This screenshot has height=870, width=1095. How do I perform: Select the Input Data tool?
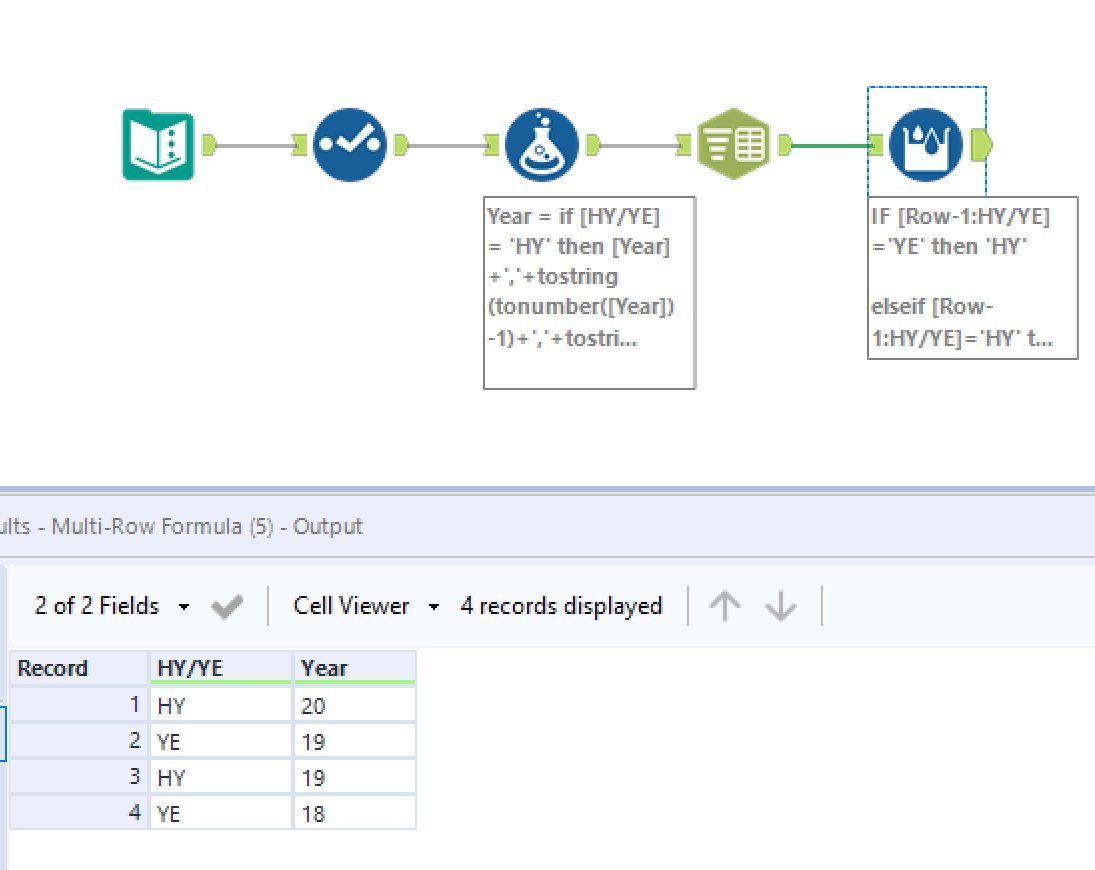(157, 144)
